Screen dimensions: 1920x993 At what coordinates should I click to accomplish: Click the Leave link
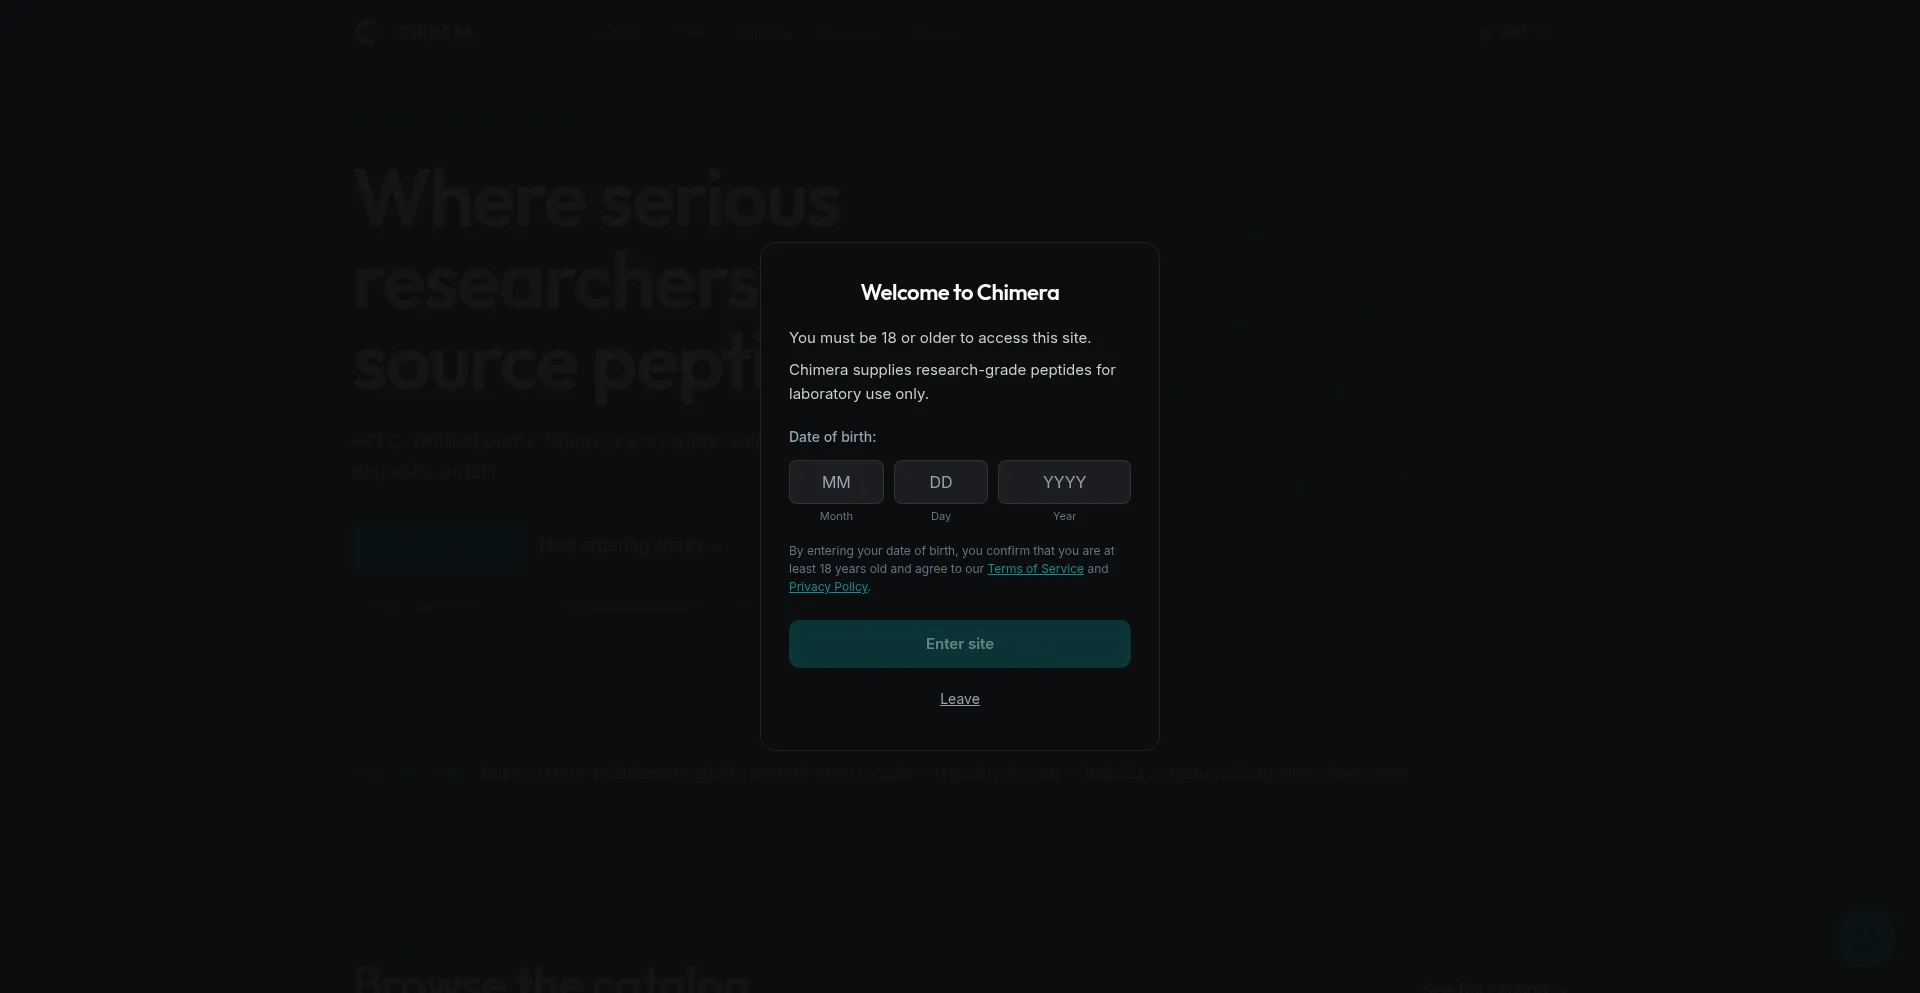point(960,699)
